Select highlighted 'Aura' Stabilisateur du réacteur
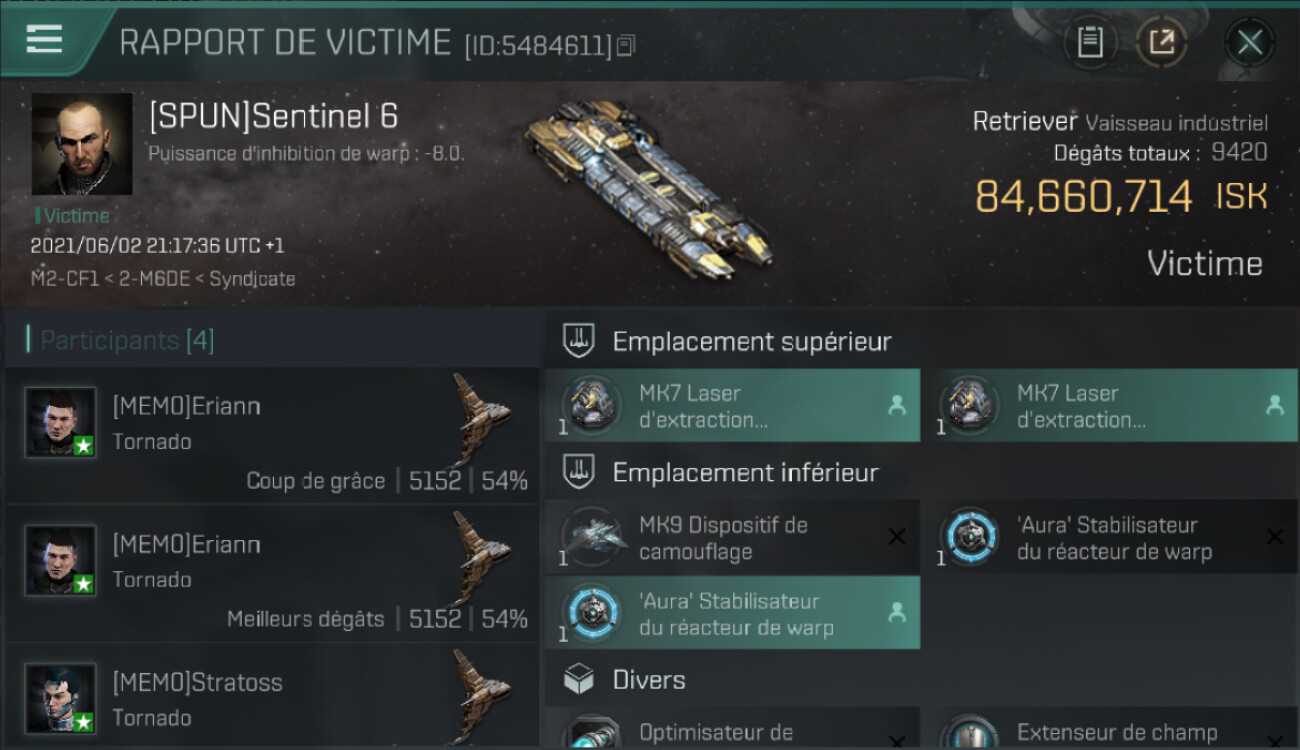The height and width of the screenshot is (750, 1300). [x=732, y=613]
